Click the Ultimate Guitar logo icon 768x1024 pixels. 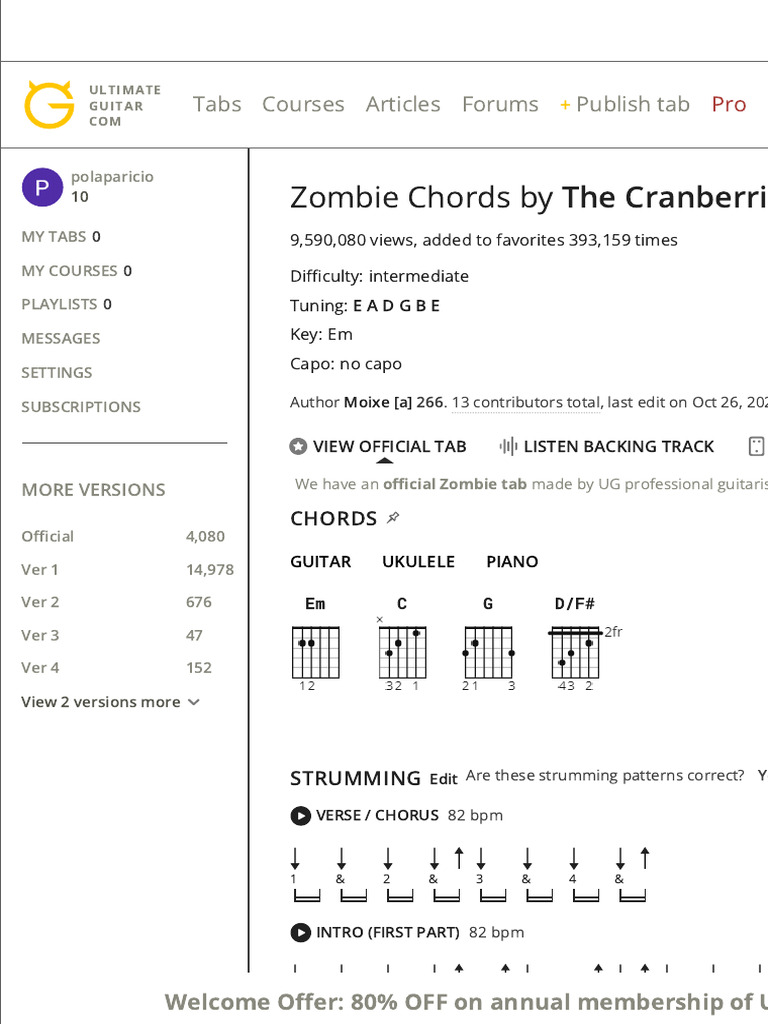(49, 105)
